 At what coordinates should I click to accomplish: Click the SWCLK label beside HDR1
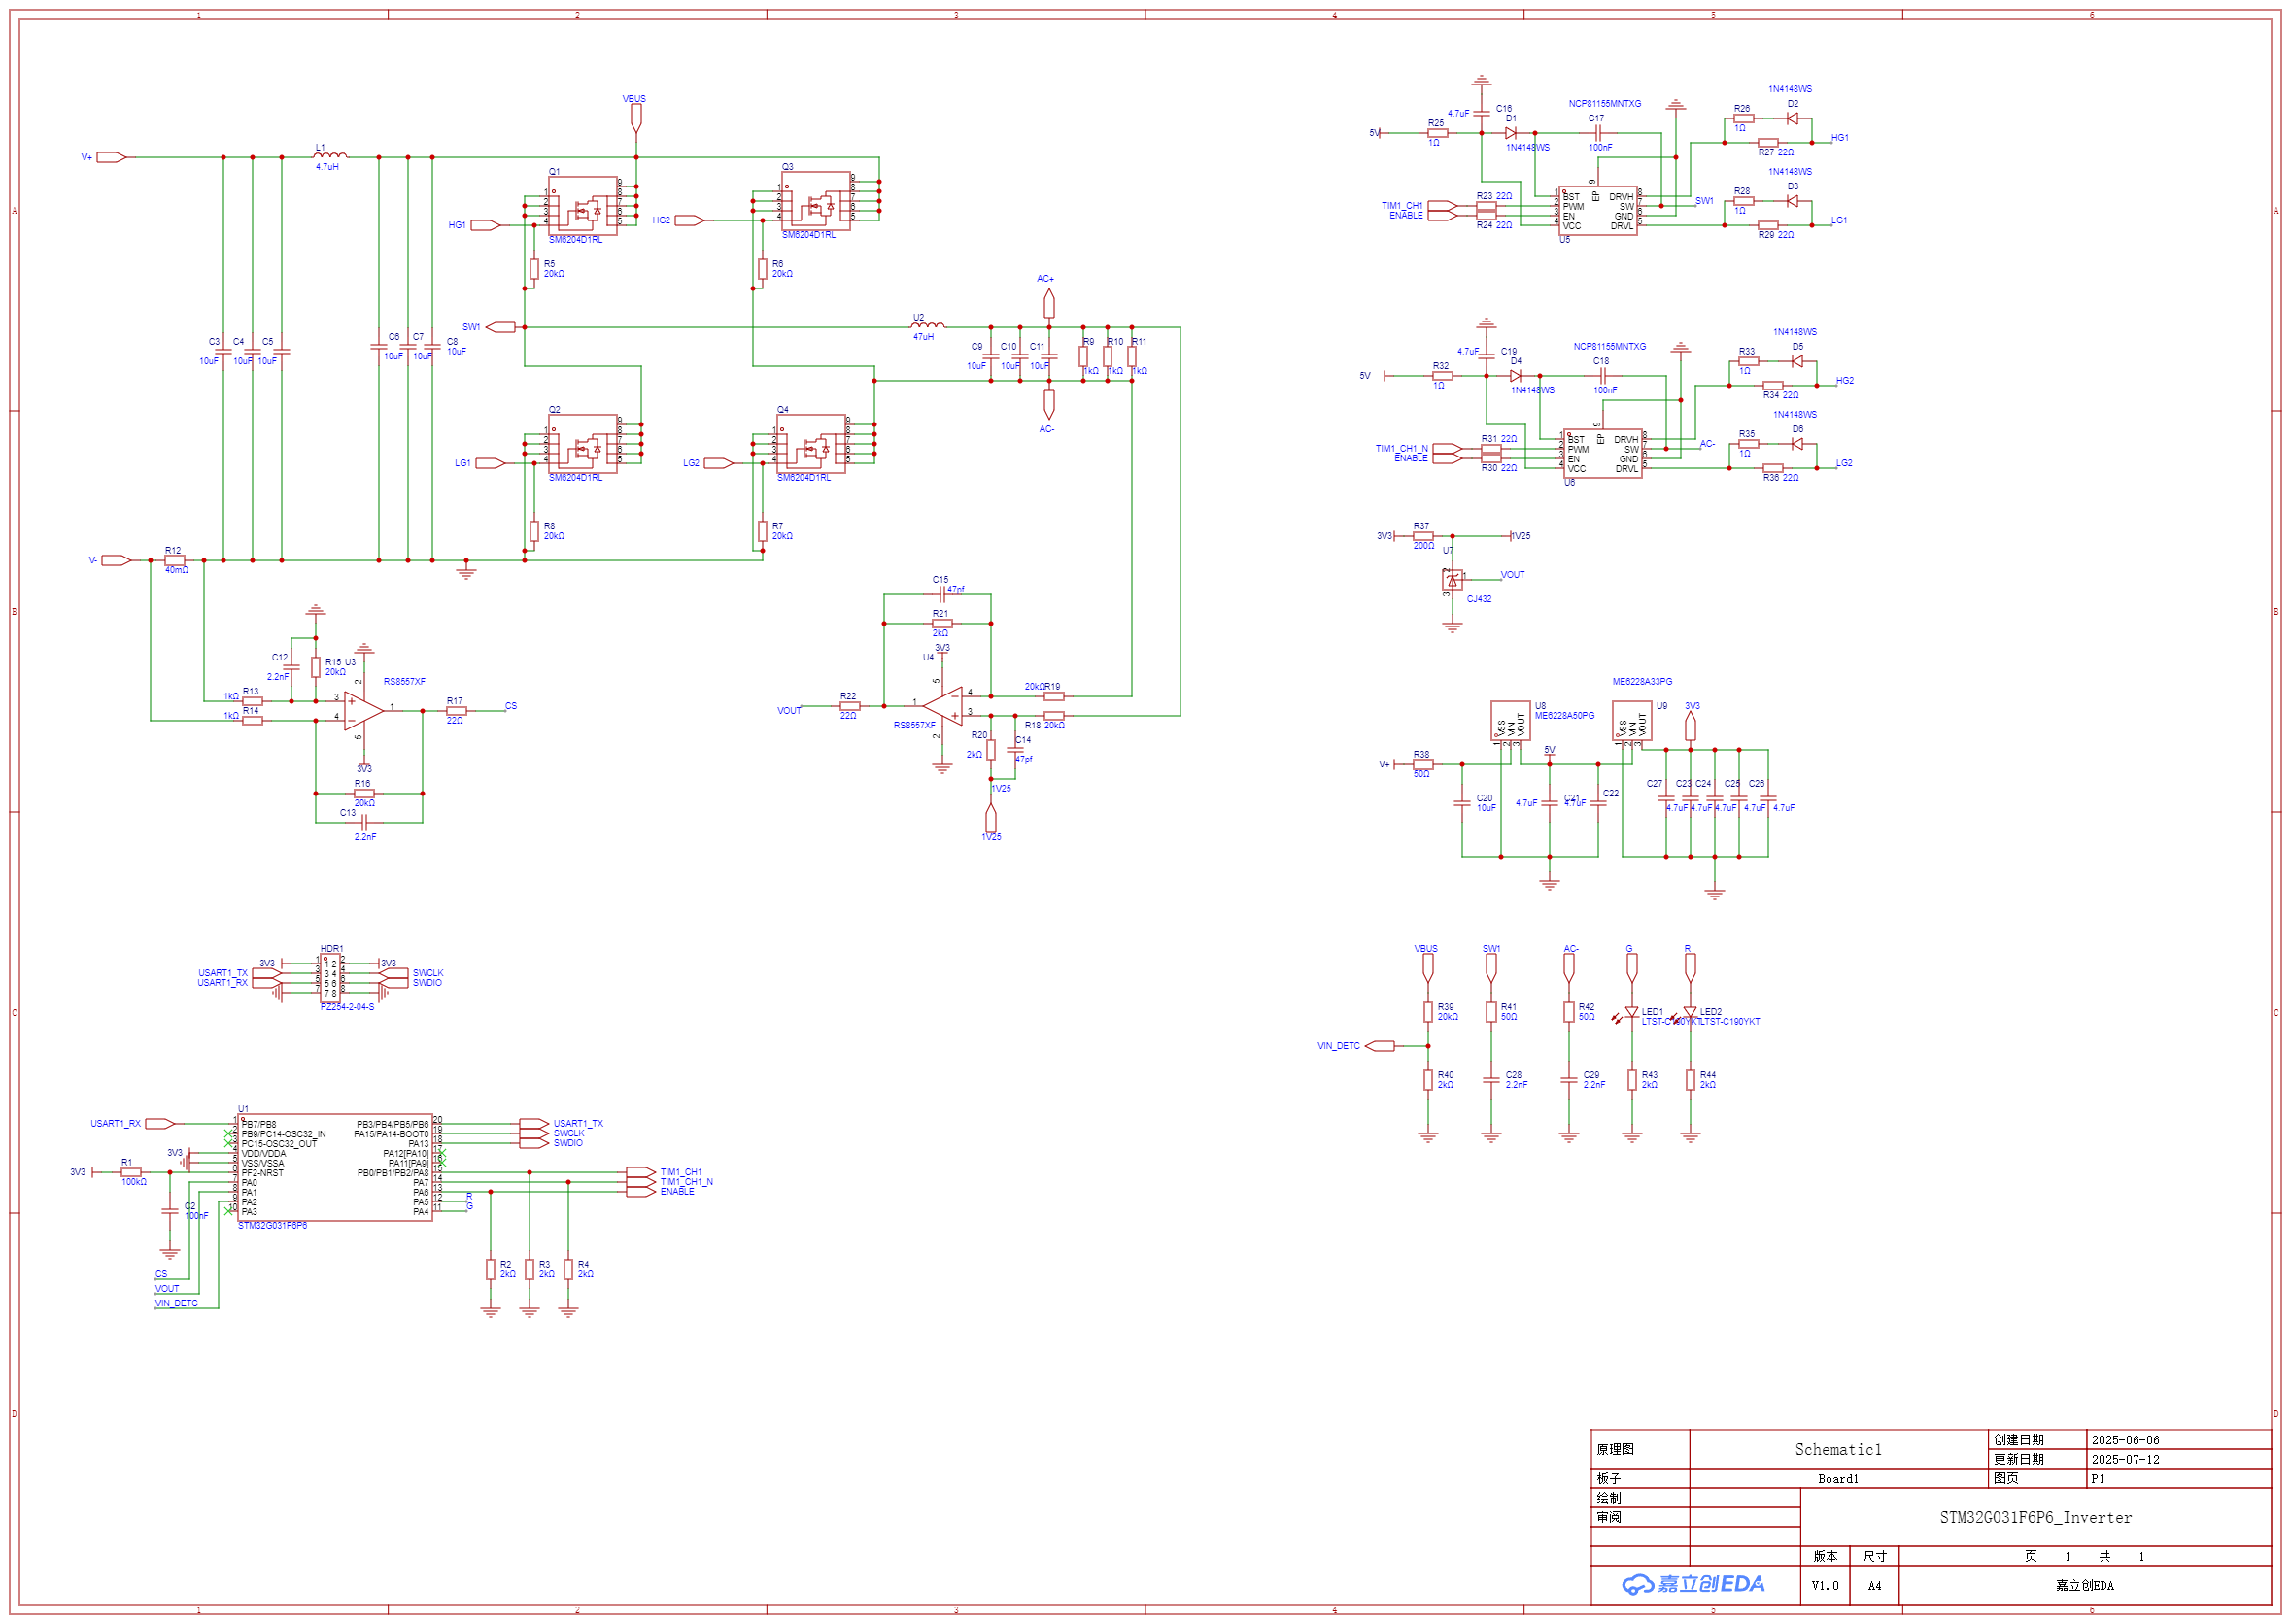(x=428, y=972)
